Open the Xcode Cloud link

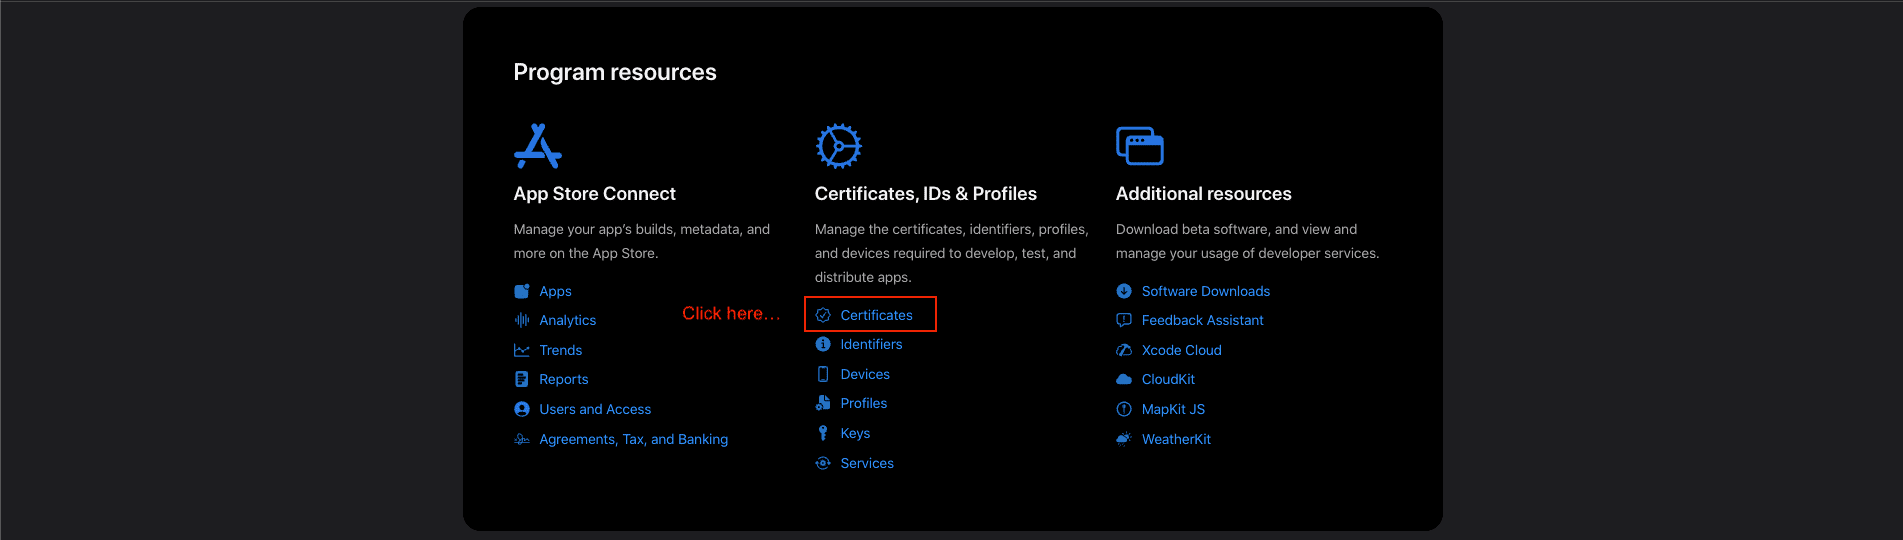(1181, 350)
